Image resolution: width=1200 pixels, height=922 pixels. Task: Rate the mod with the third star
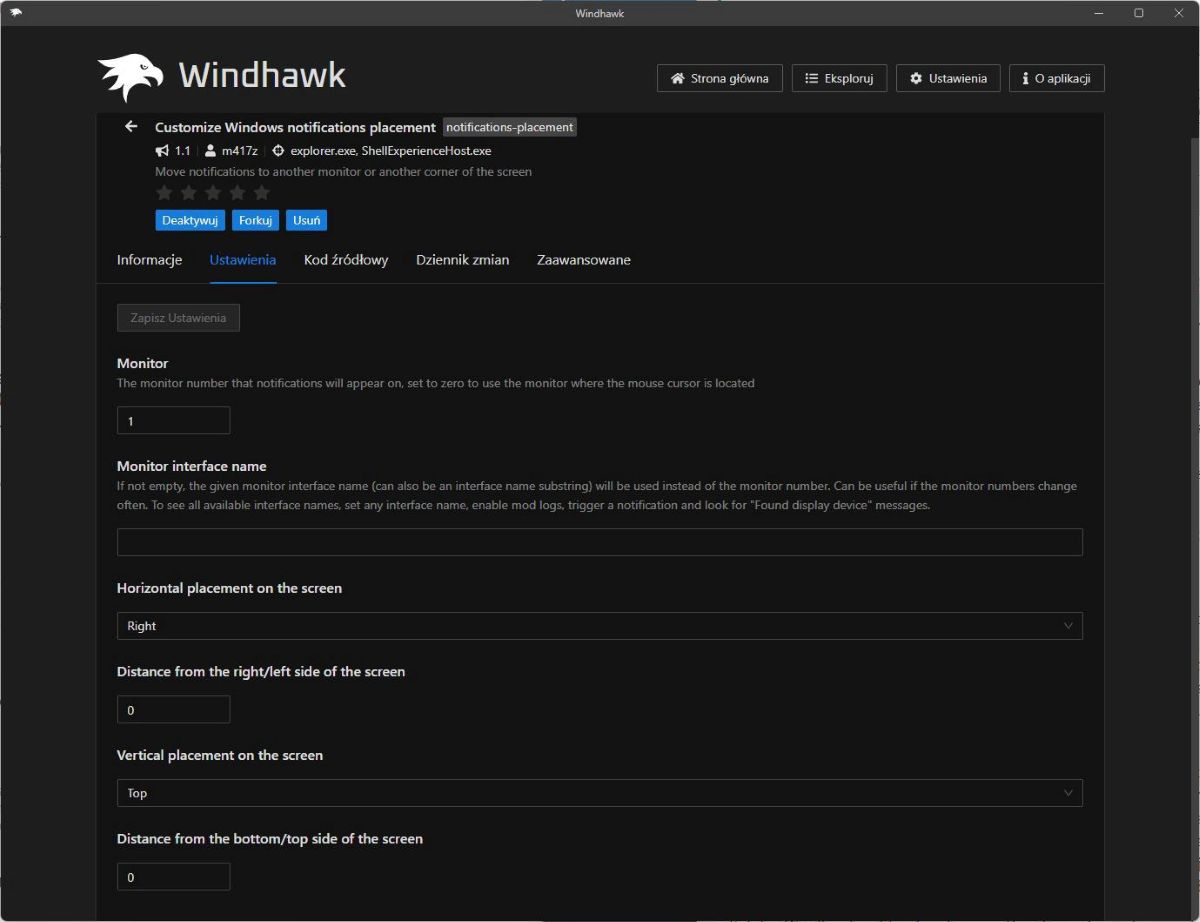(213, 192)
